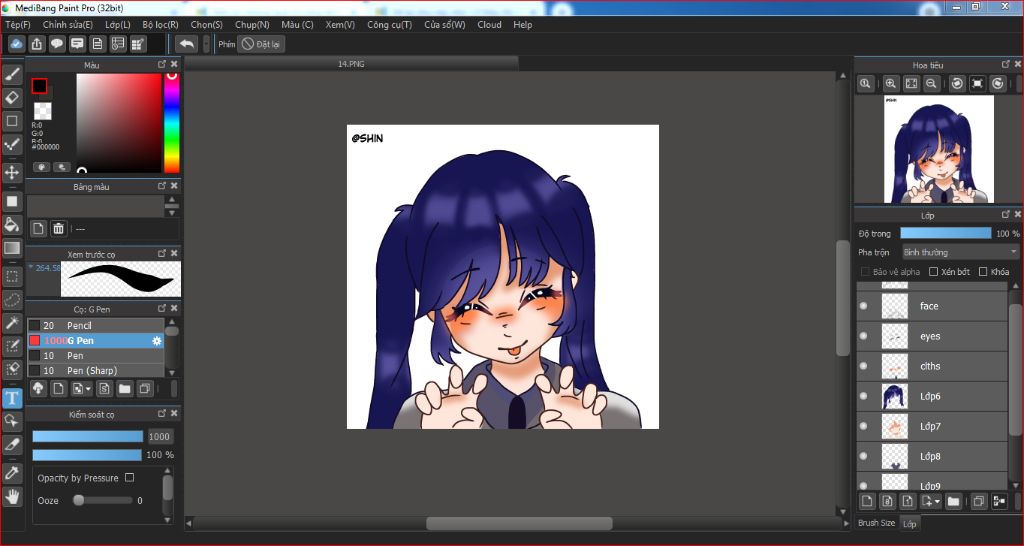Undock the Màu color panel
Screen dimensions: 1024x546
coord(162,64)
